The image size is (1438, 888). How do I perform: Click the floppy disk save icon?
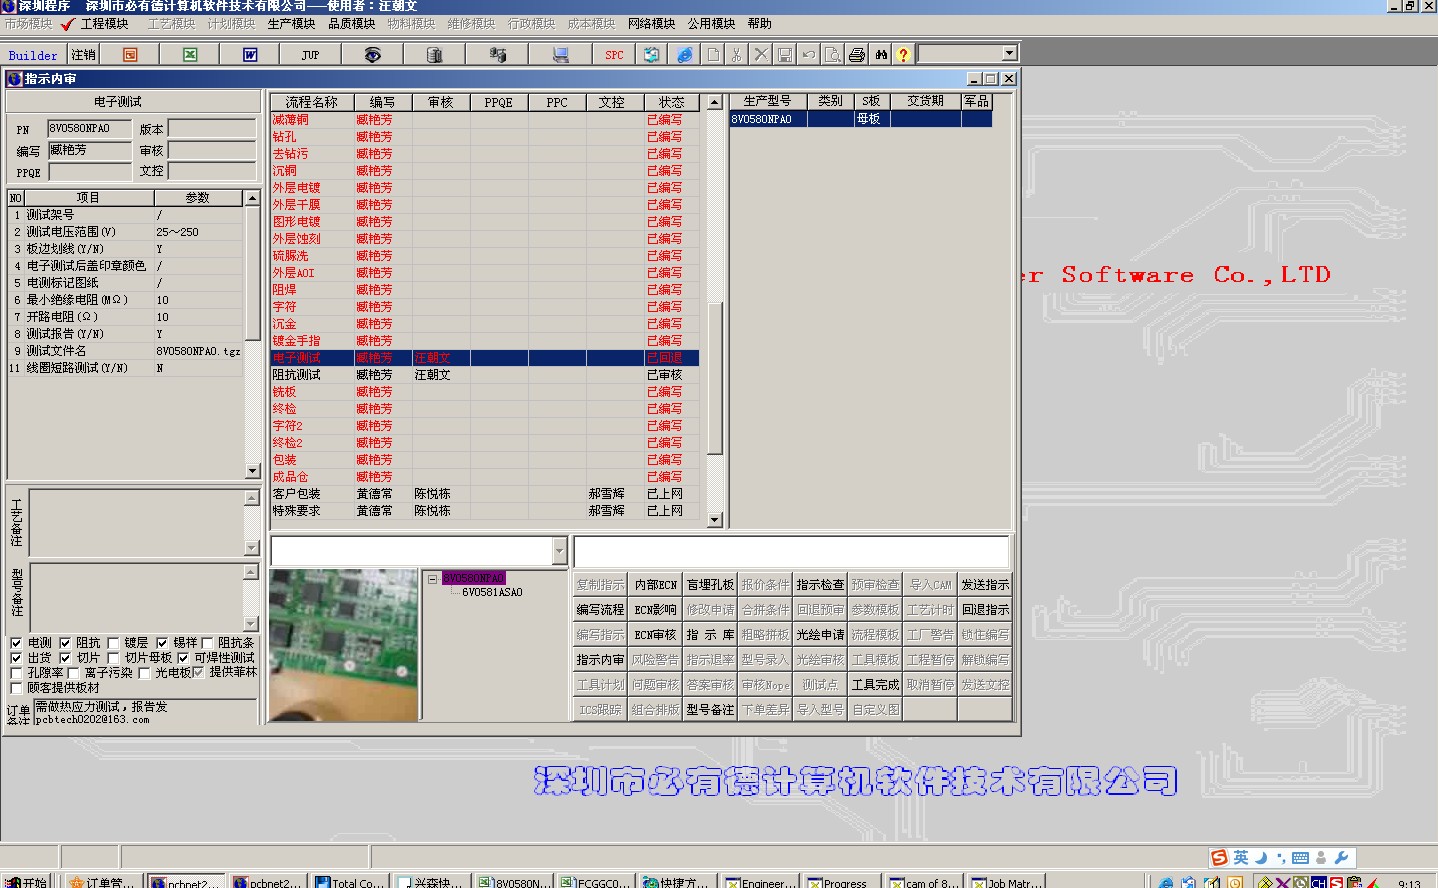785,55
